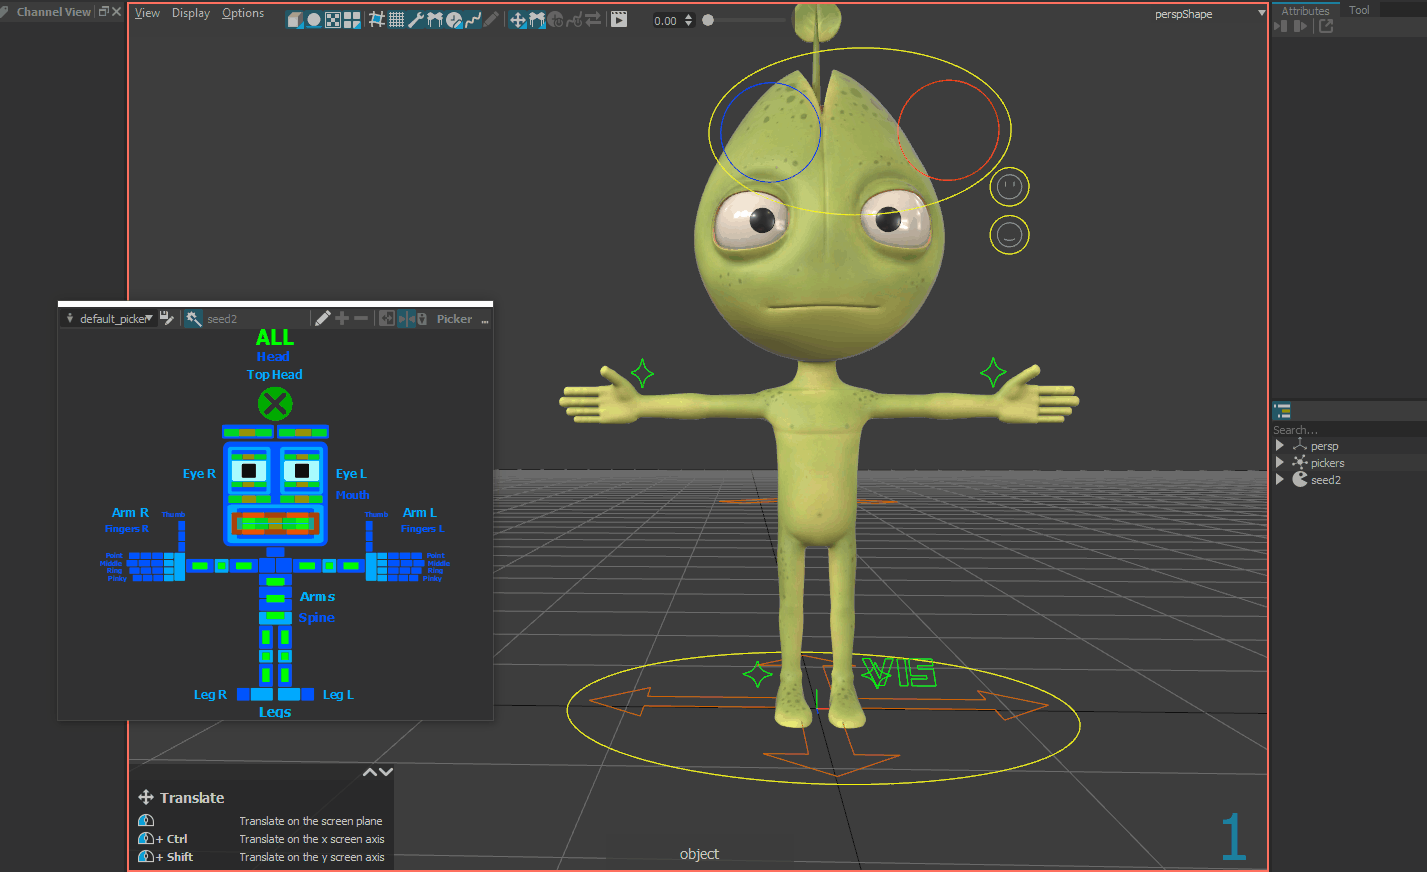Click the save icon next to default_picker
1427x872 pixels.
click(166, 318)
